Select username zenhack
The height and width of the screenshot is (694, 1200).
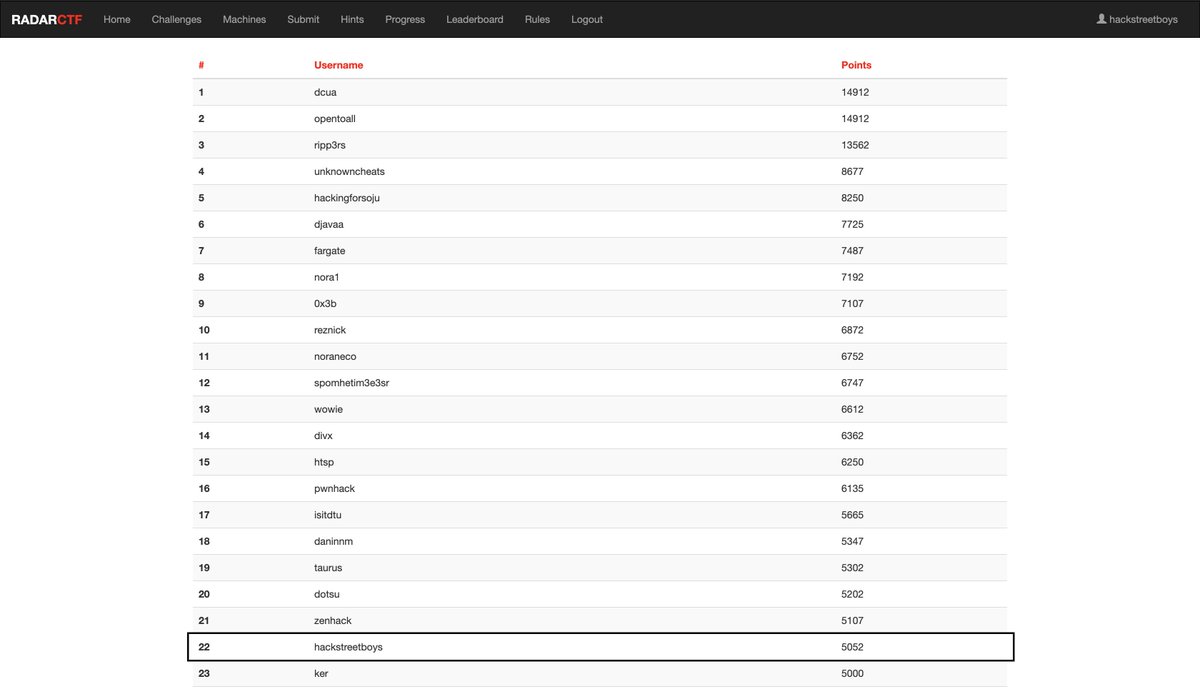pos(333,620)
